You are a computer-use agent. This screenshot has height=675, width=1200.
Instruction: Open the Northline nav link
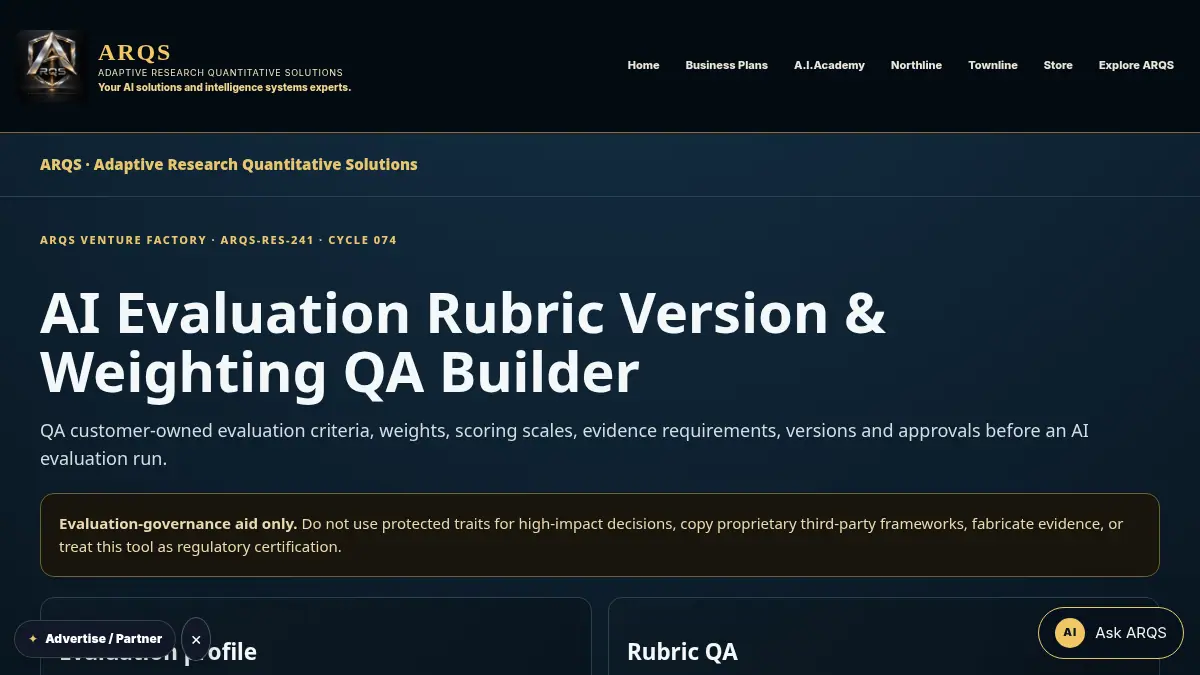(916, 65)
